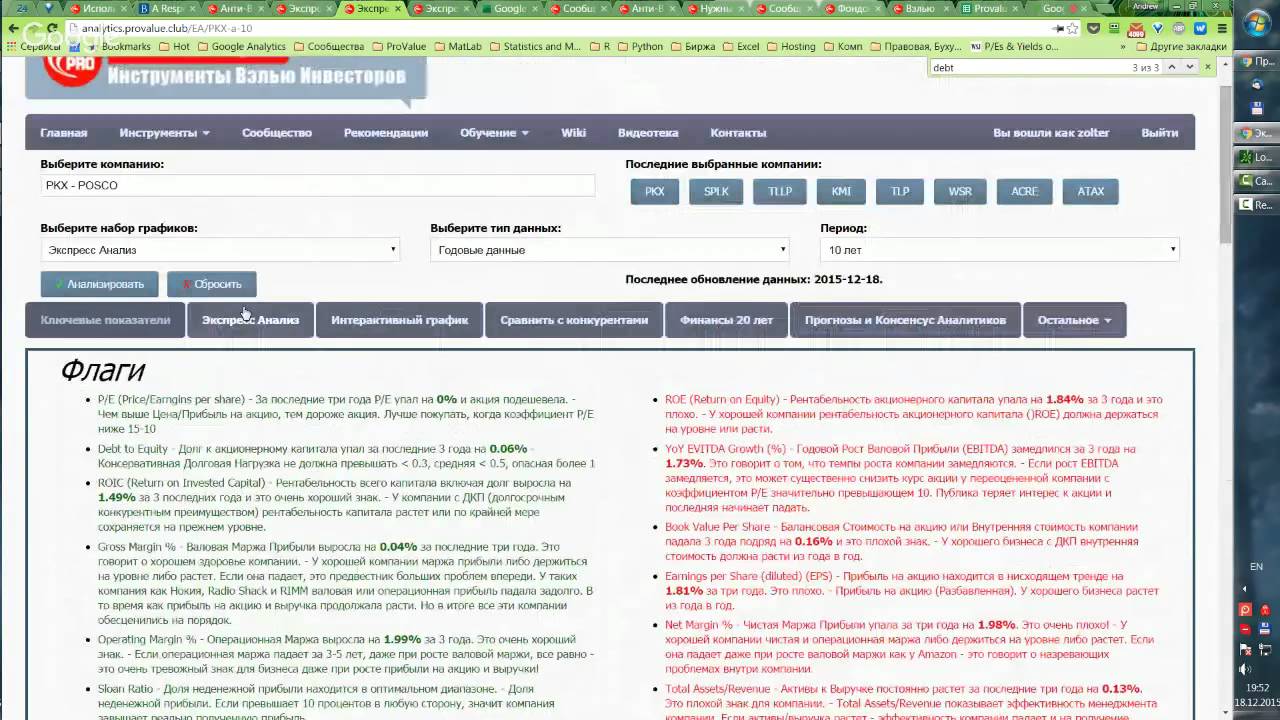Open 'Рекомендации' in the nav bar
This screenshot has width=1280, height=720.
386,133
